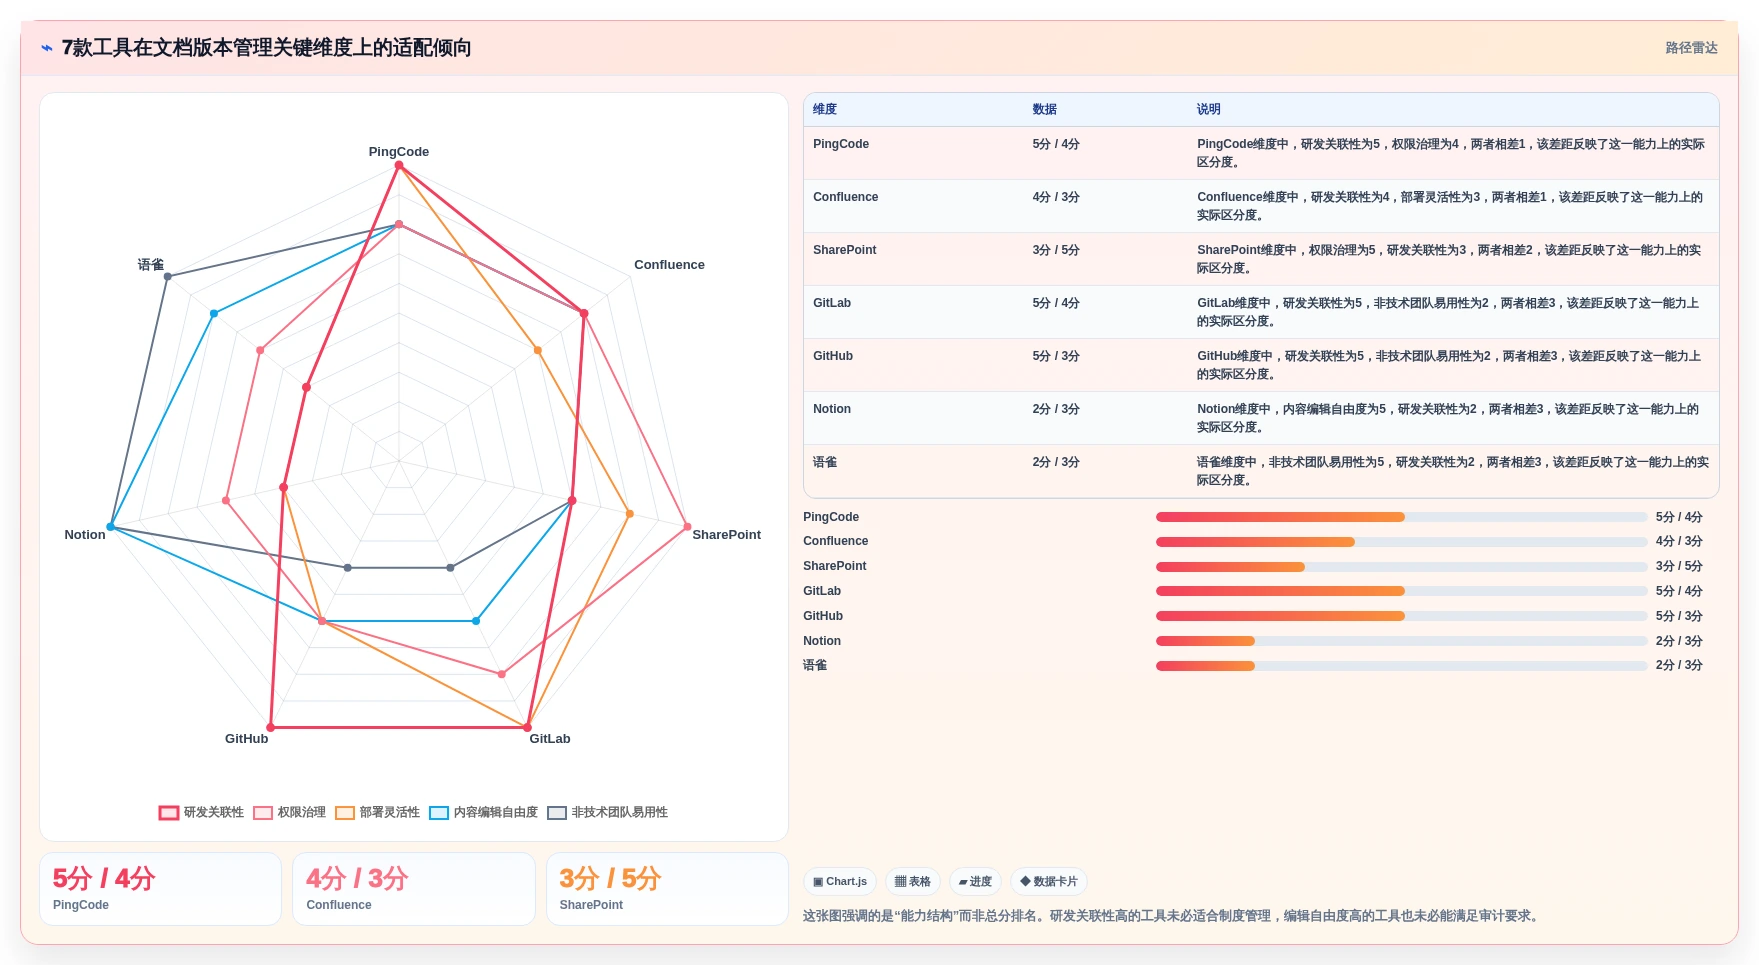1759x965 pixels.
Task: Toggle the 部署灵活性 legend series
Action: tap(378, 812)
